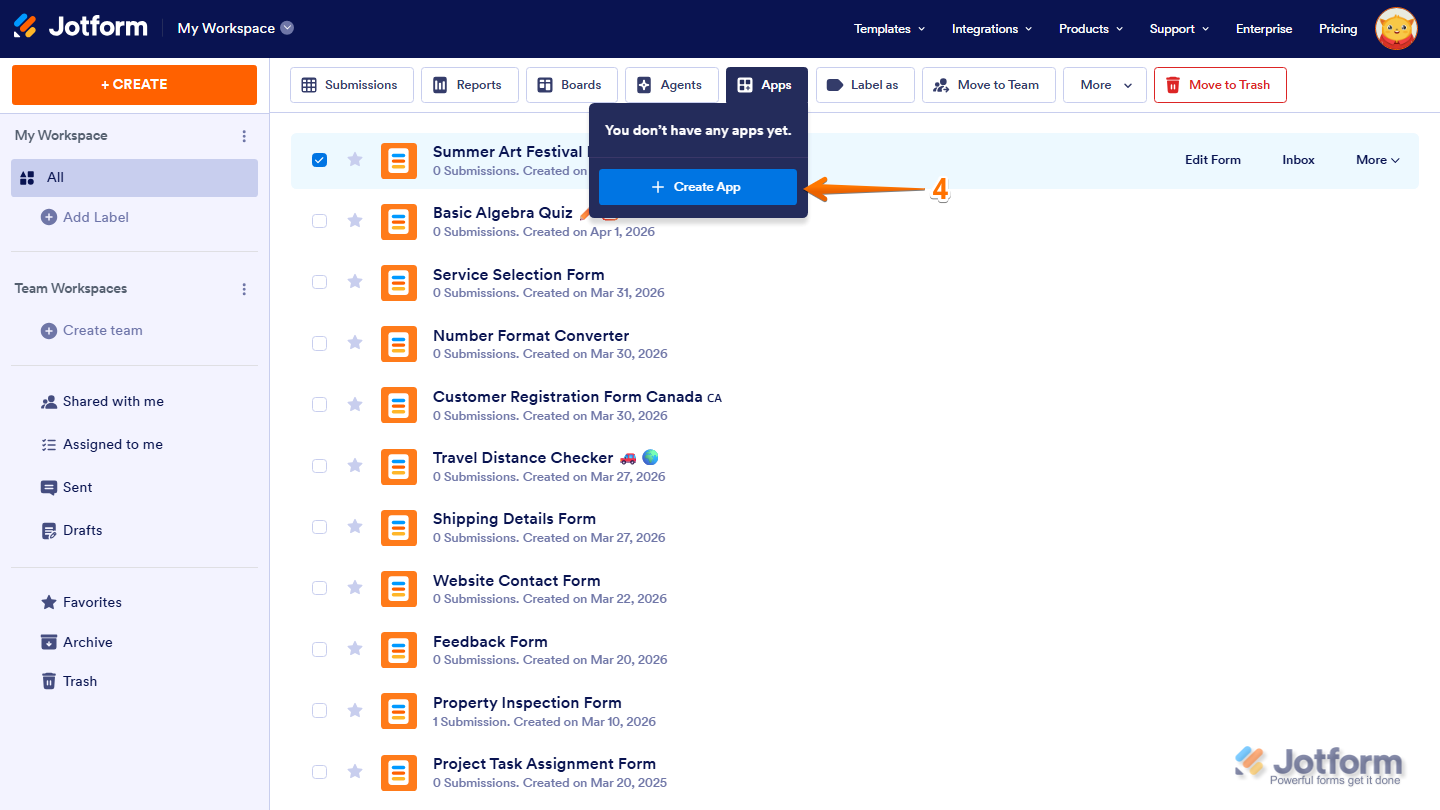This screenshot has height=810, width=1440.
Task: Click the avatar profile picture
Action: coord(1396,28)
